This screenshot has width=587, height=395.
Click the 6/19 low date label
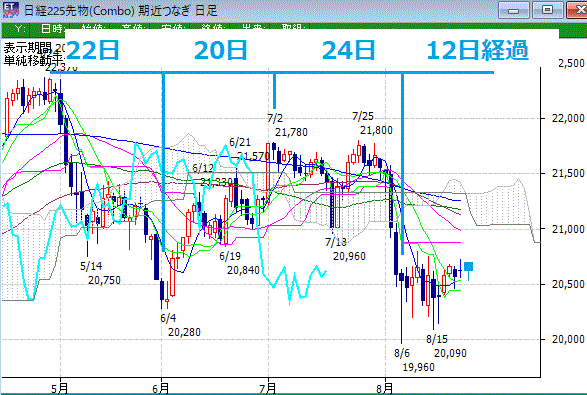[x=230, y=256]
